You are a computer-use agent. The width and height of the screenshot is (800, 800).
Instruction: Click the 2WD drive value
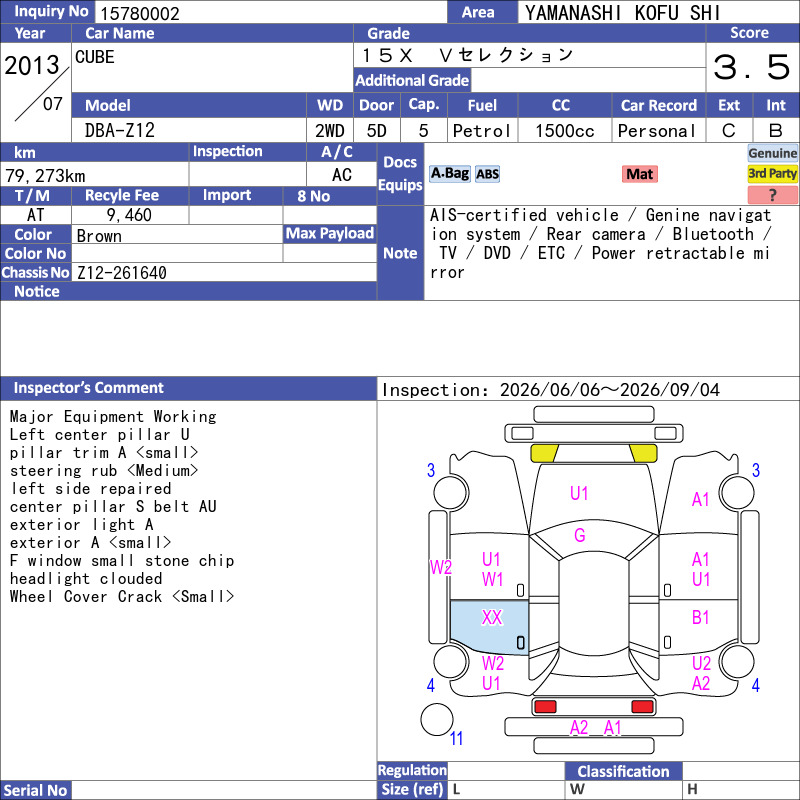[330, 131]
